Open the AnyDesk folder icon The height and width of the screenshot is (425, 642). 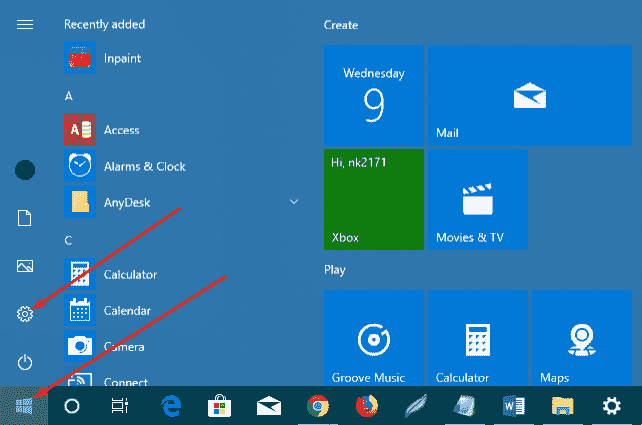pyautogui.click(x=80, y=201)
